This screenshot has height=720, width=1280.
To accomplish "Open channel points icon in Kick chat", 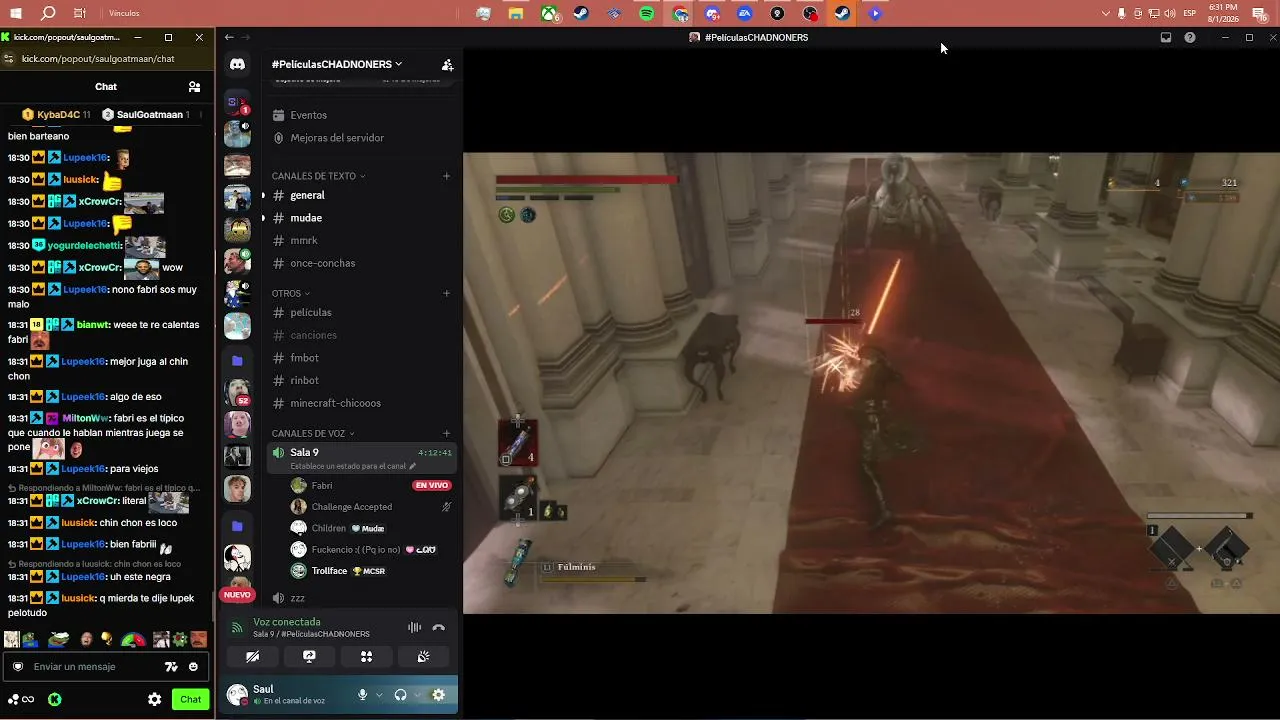I will point(21,700).
